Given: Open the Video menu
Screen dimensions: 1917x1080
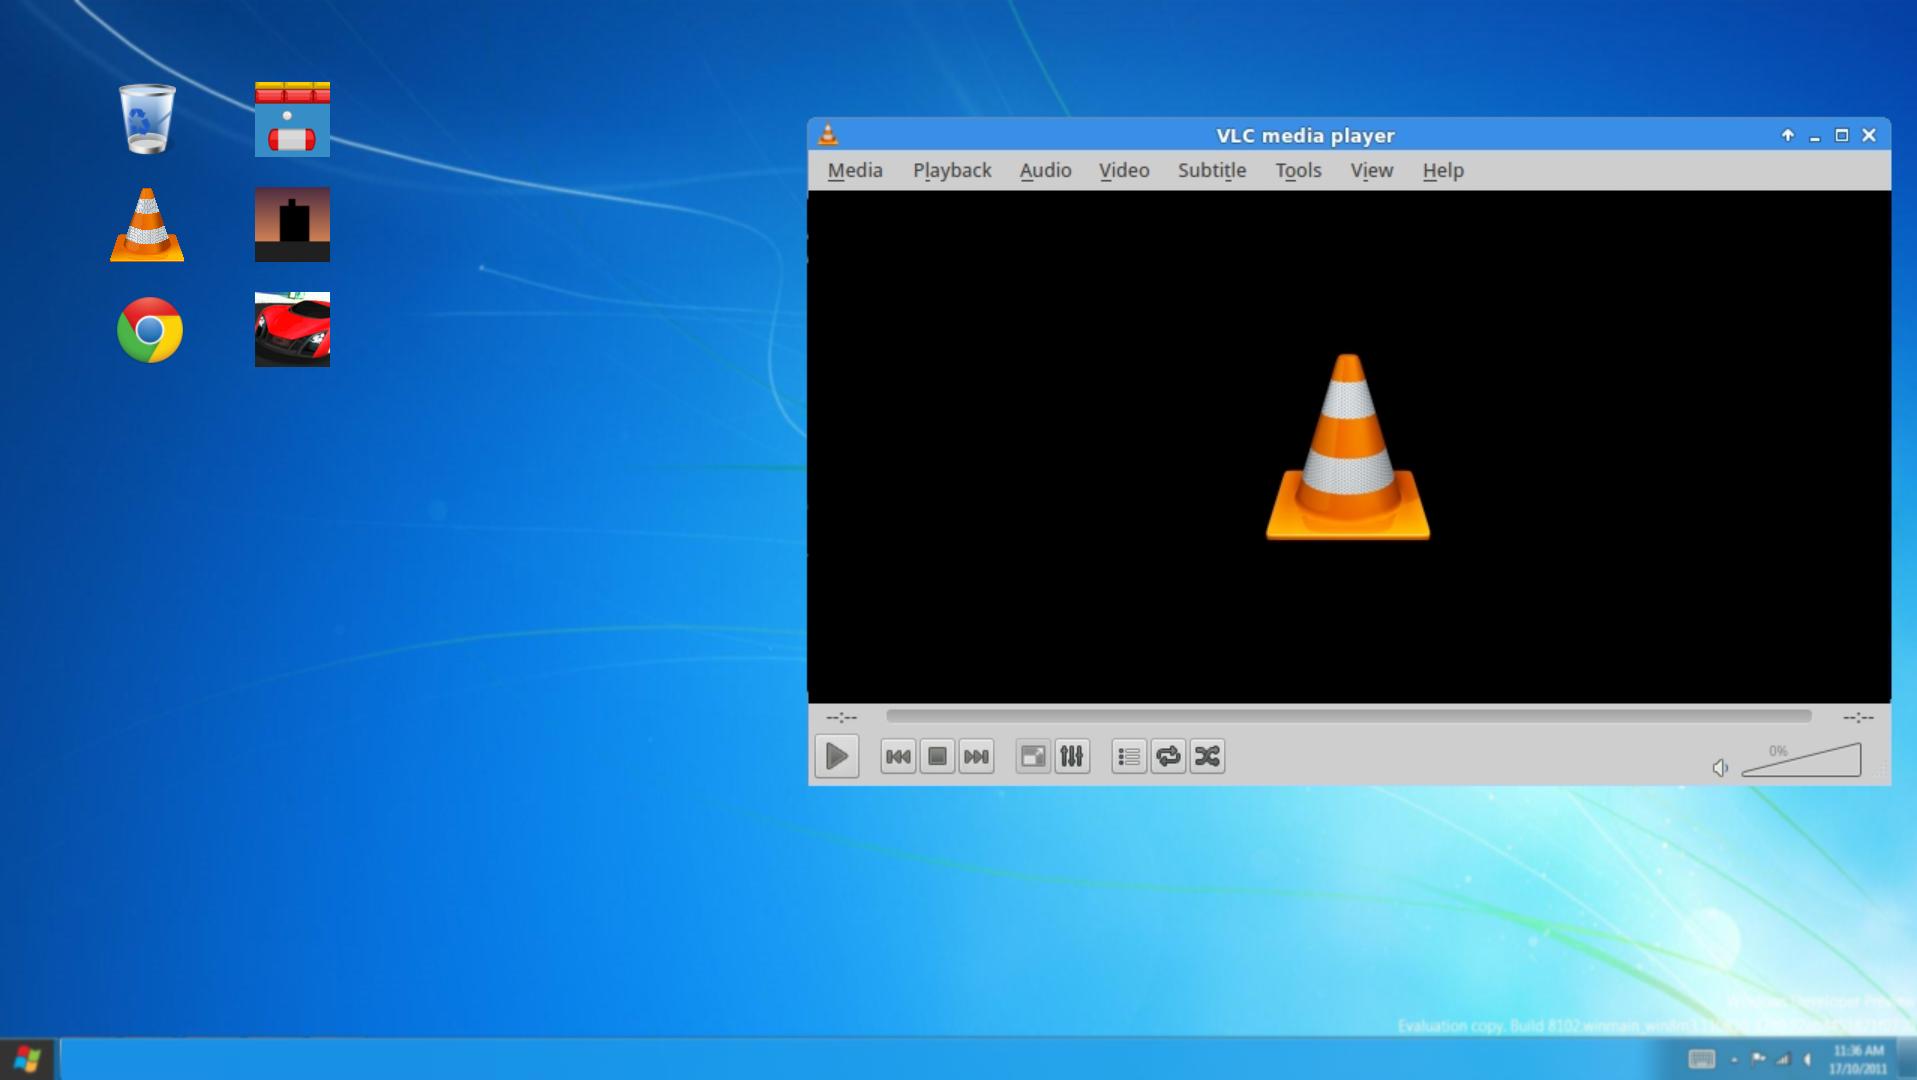Looking at the screenshot, I should (1124, 170).
